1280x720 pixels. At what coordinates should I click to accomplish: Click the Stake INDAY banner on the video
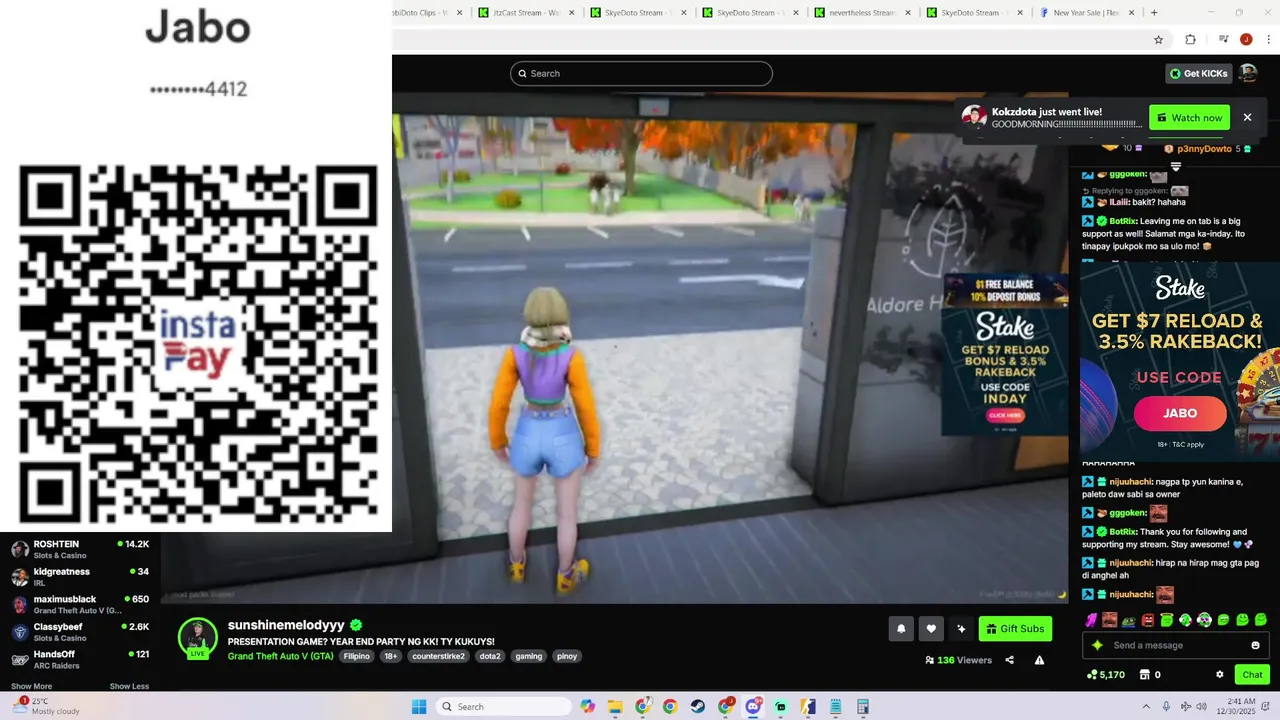tap(1005, 355)
